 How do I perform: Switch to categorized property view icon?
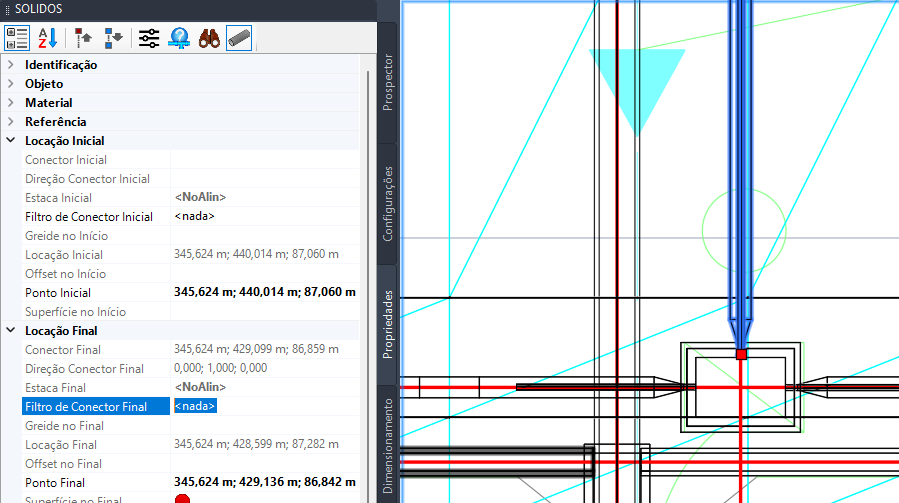coord(17,38)
